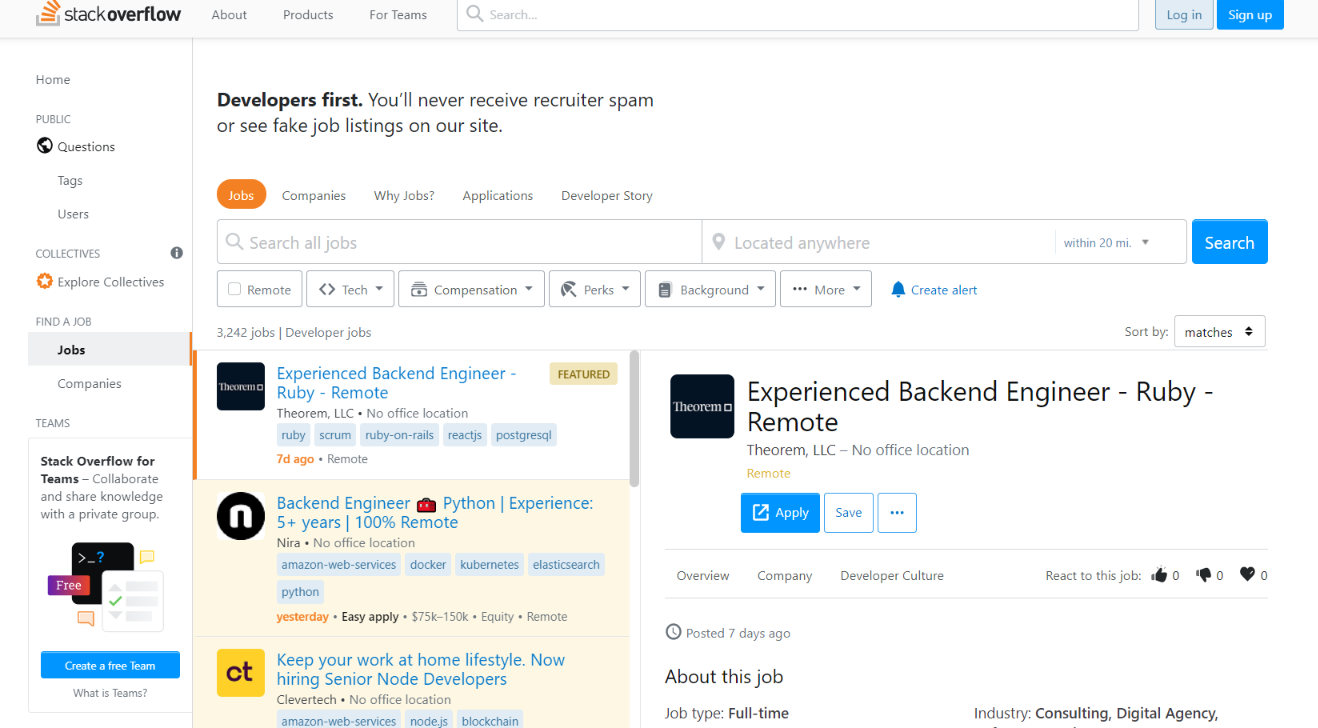Click the Sign up button
Image resolution: width=1318 pixels, height=728 pixels.
pyautogui.click(x=1250, y=14)
